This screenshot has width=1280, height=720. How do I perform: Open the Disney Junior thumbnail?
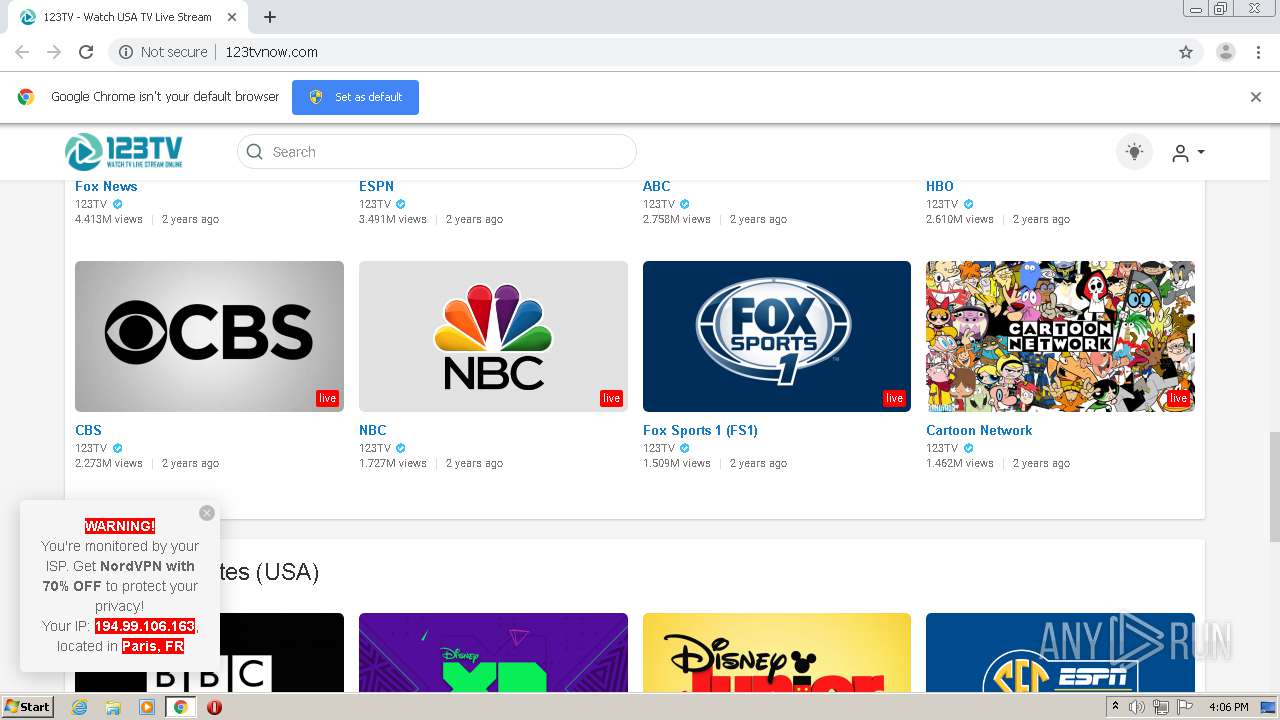pyautogui.click(x=777, y=652)
